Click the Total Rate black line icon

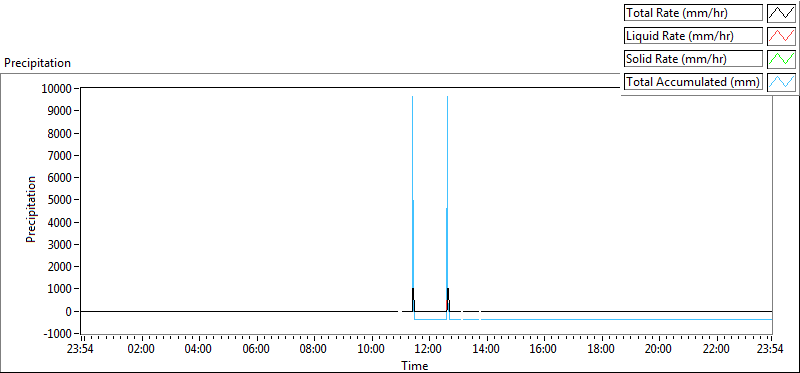tap(781, 13)
